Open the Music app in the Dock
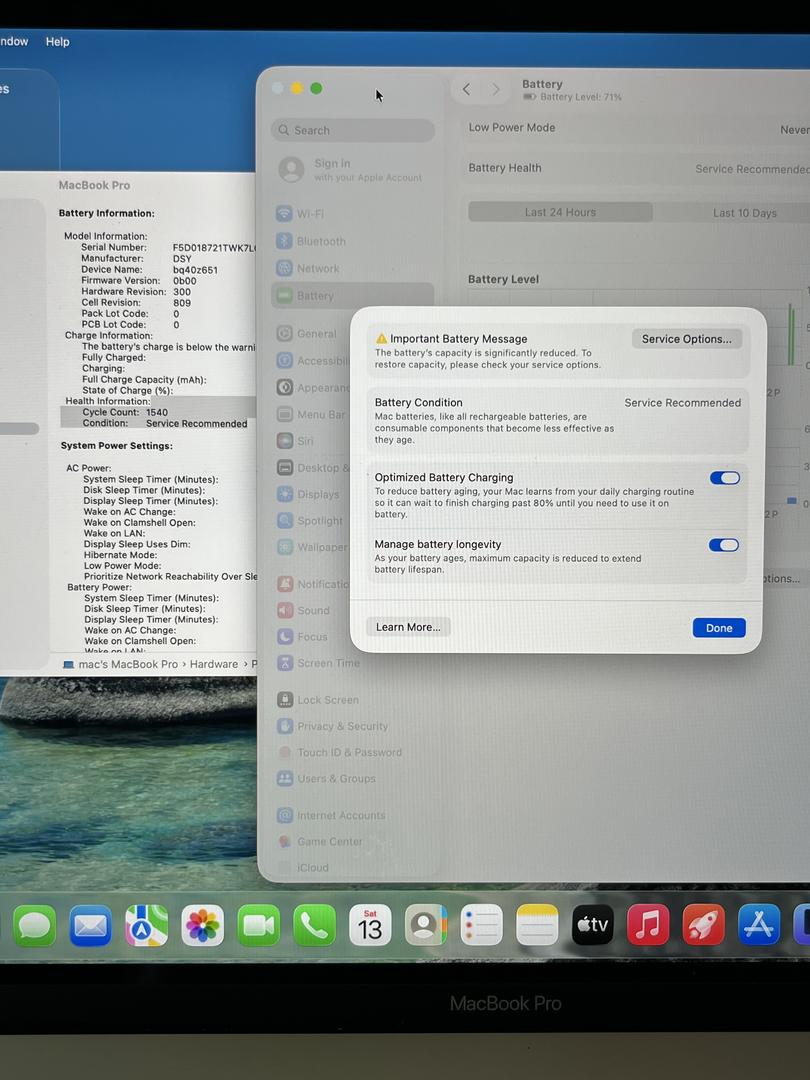810x1080 pixels. (x=648, y=925)
